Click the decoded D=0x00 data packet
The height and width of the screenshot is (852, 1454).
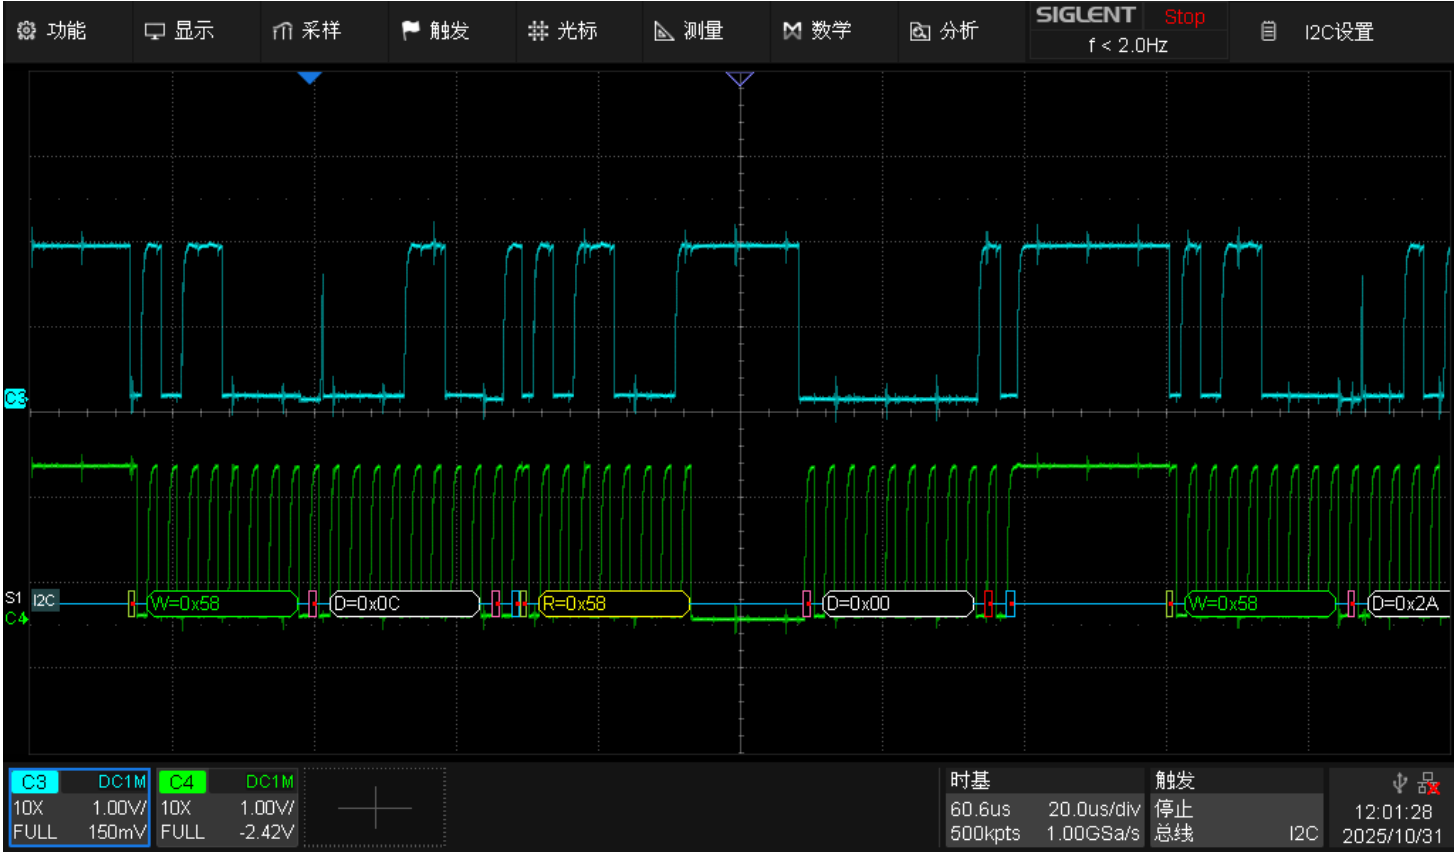(x=897, y=603)
